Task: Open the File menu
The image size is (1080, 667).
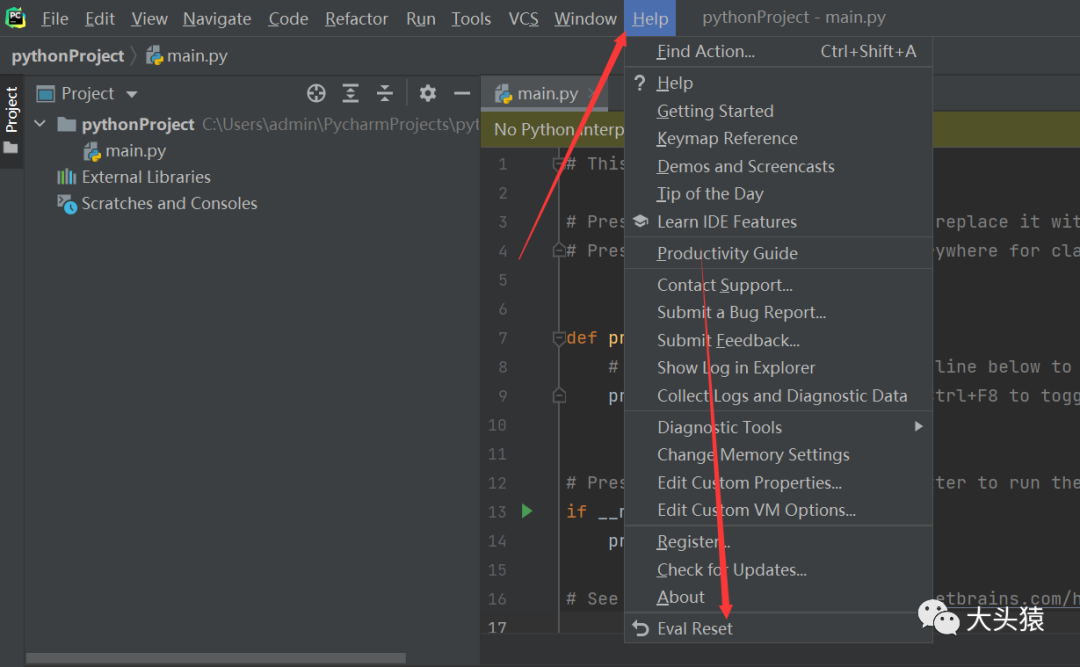Action: (x=54, y=19)
